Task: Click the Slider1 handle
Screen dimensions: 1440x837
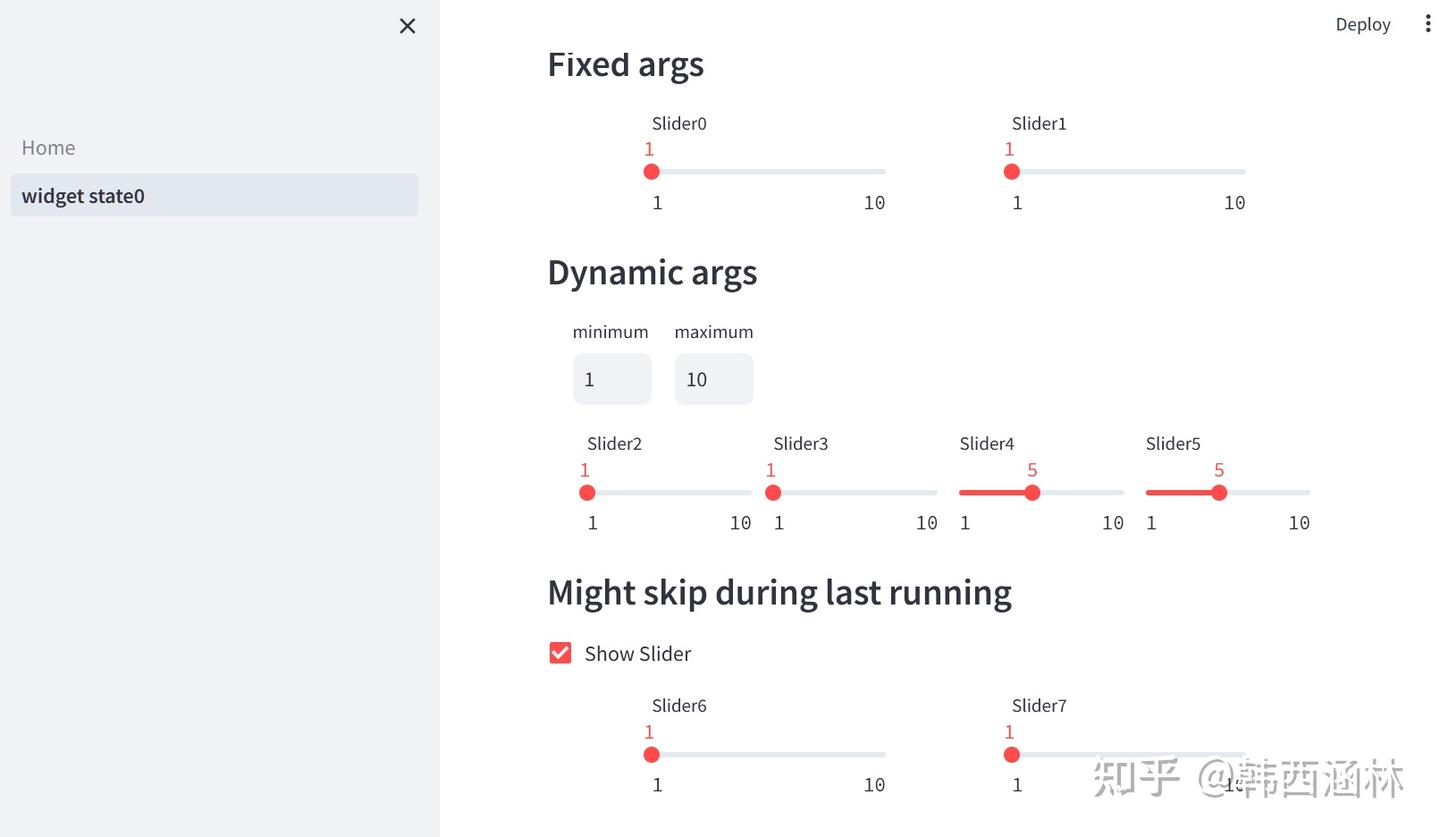Action: point(1011,172)
